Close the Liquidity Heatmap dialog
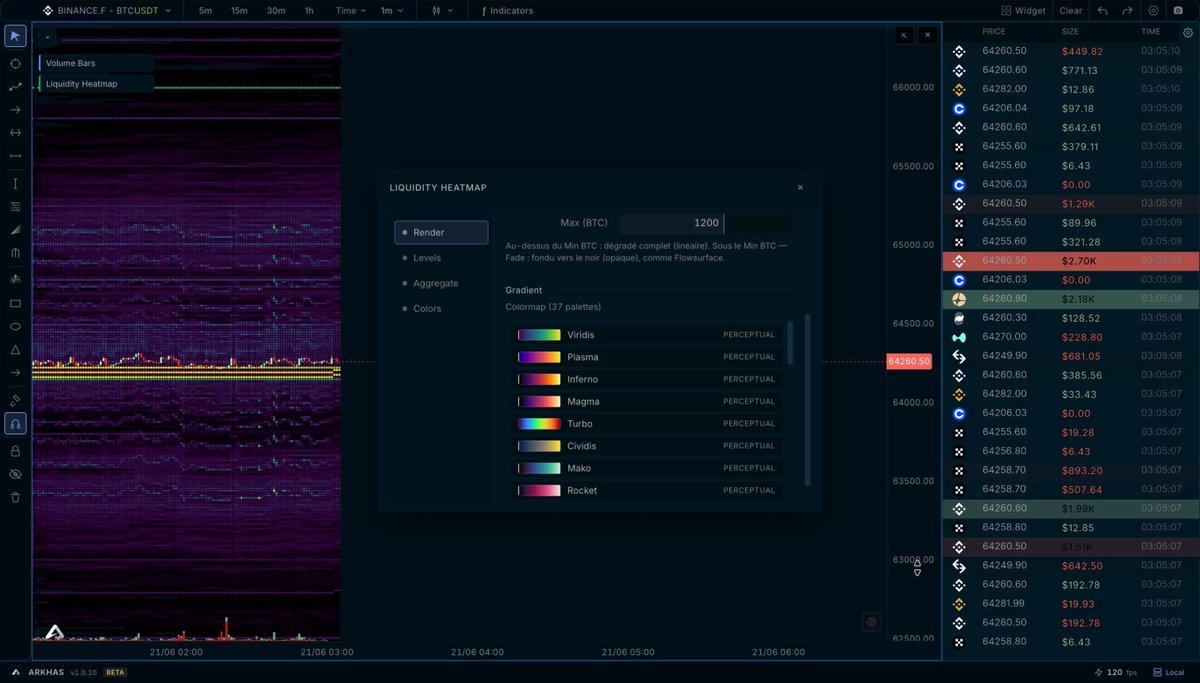Image resolution: width=1200 pixels, height=683 pixels. (x=800, y=187)
